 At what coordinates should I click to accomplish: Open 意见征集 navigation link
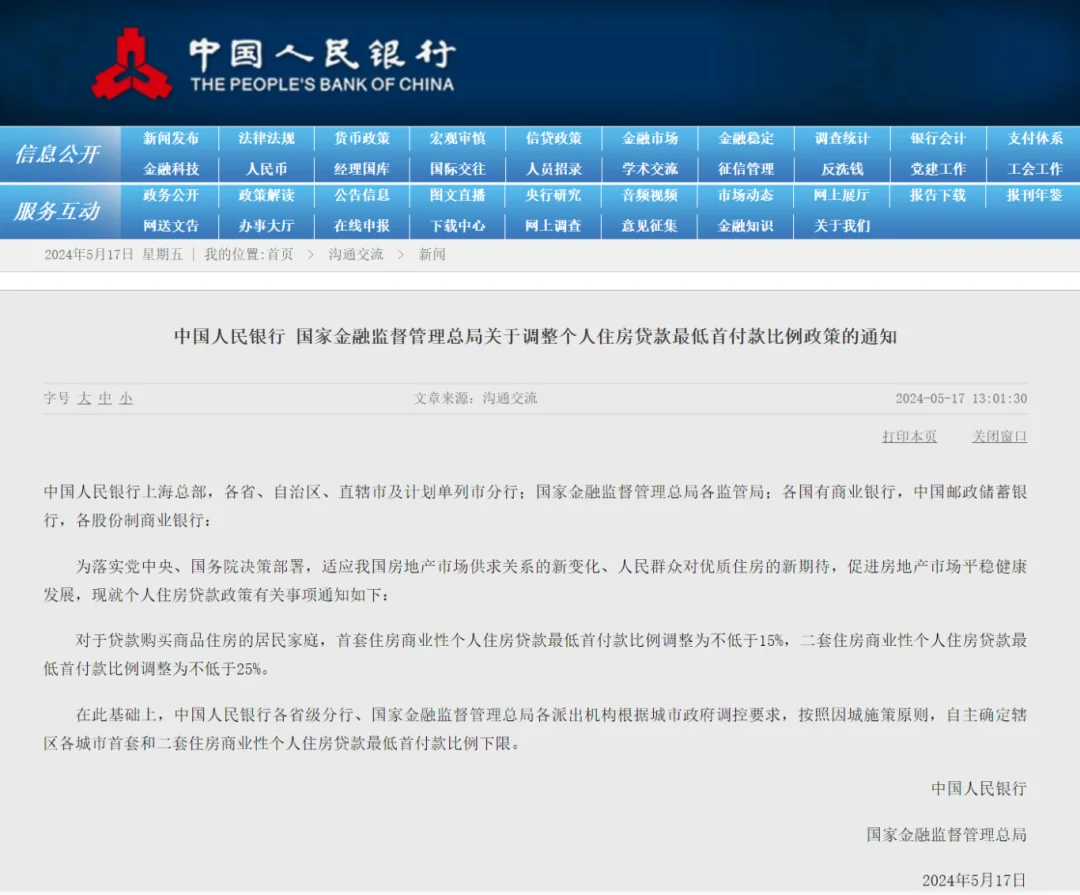[x=650, y=226]
